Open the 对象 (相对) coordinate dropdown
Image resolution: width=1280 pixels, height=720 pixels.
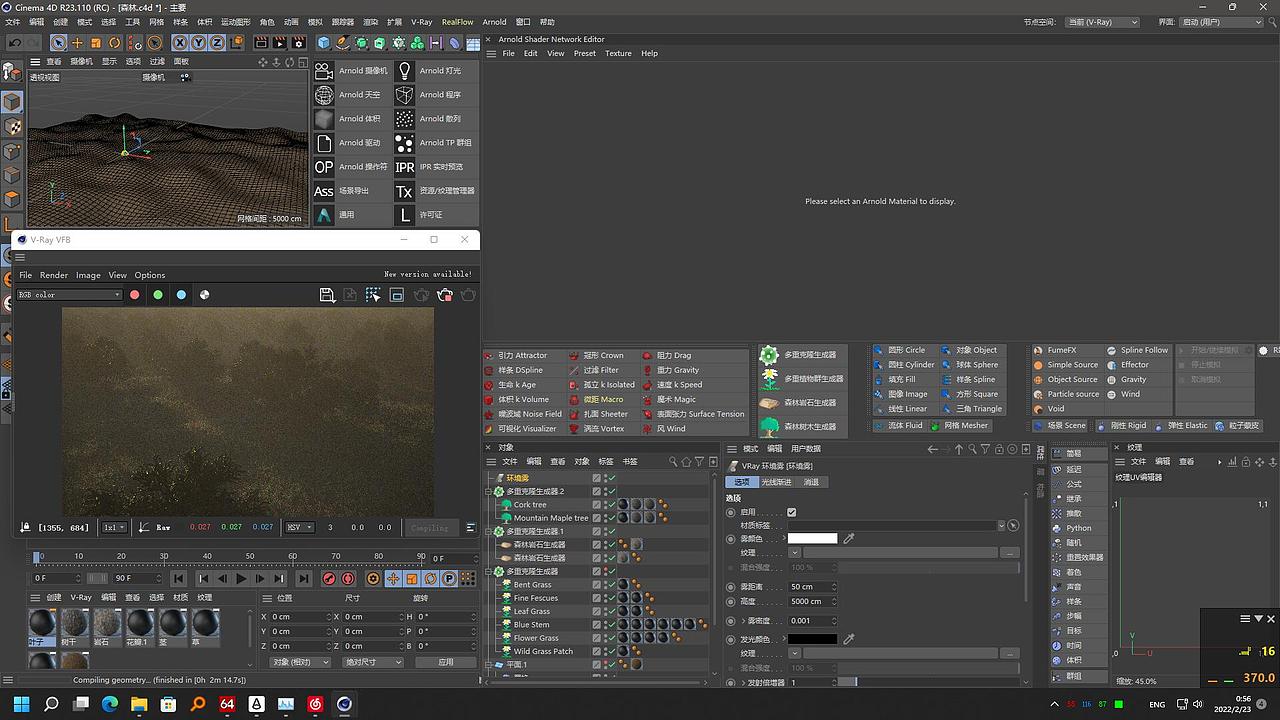tap(301, 662)
